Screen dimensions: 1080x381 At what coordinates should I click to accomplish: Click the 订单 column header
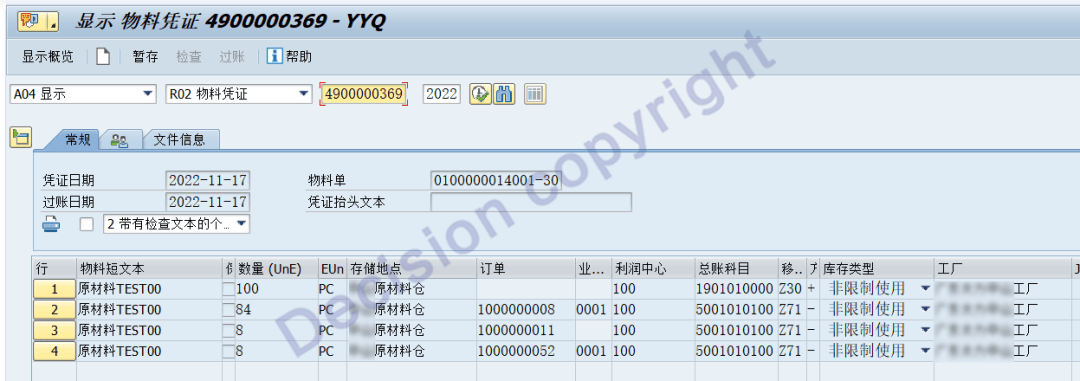click(526, 269)
